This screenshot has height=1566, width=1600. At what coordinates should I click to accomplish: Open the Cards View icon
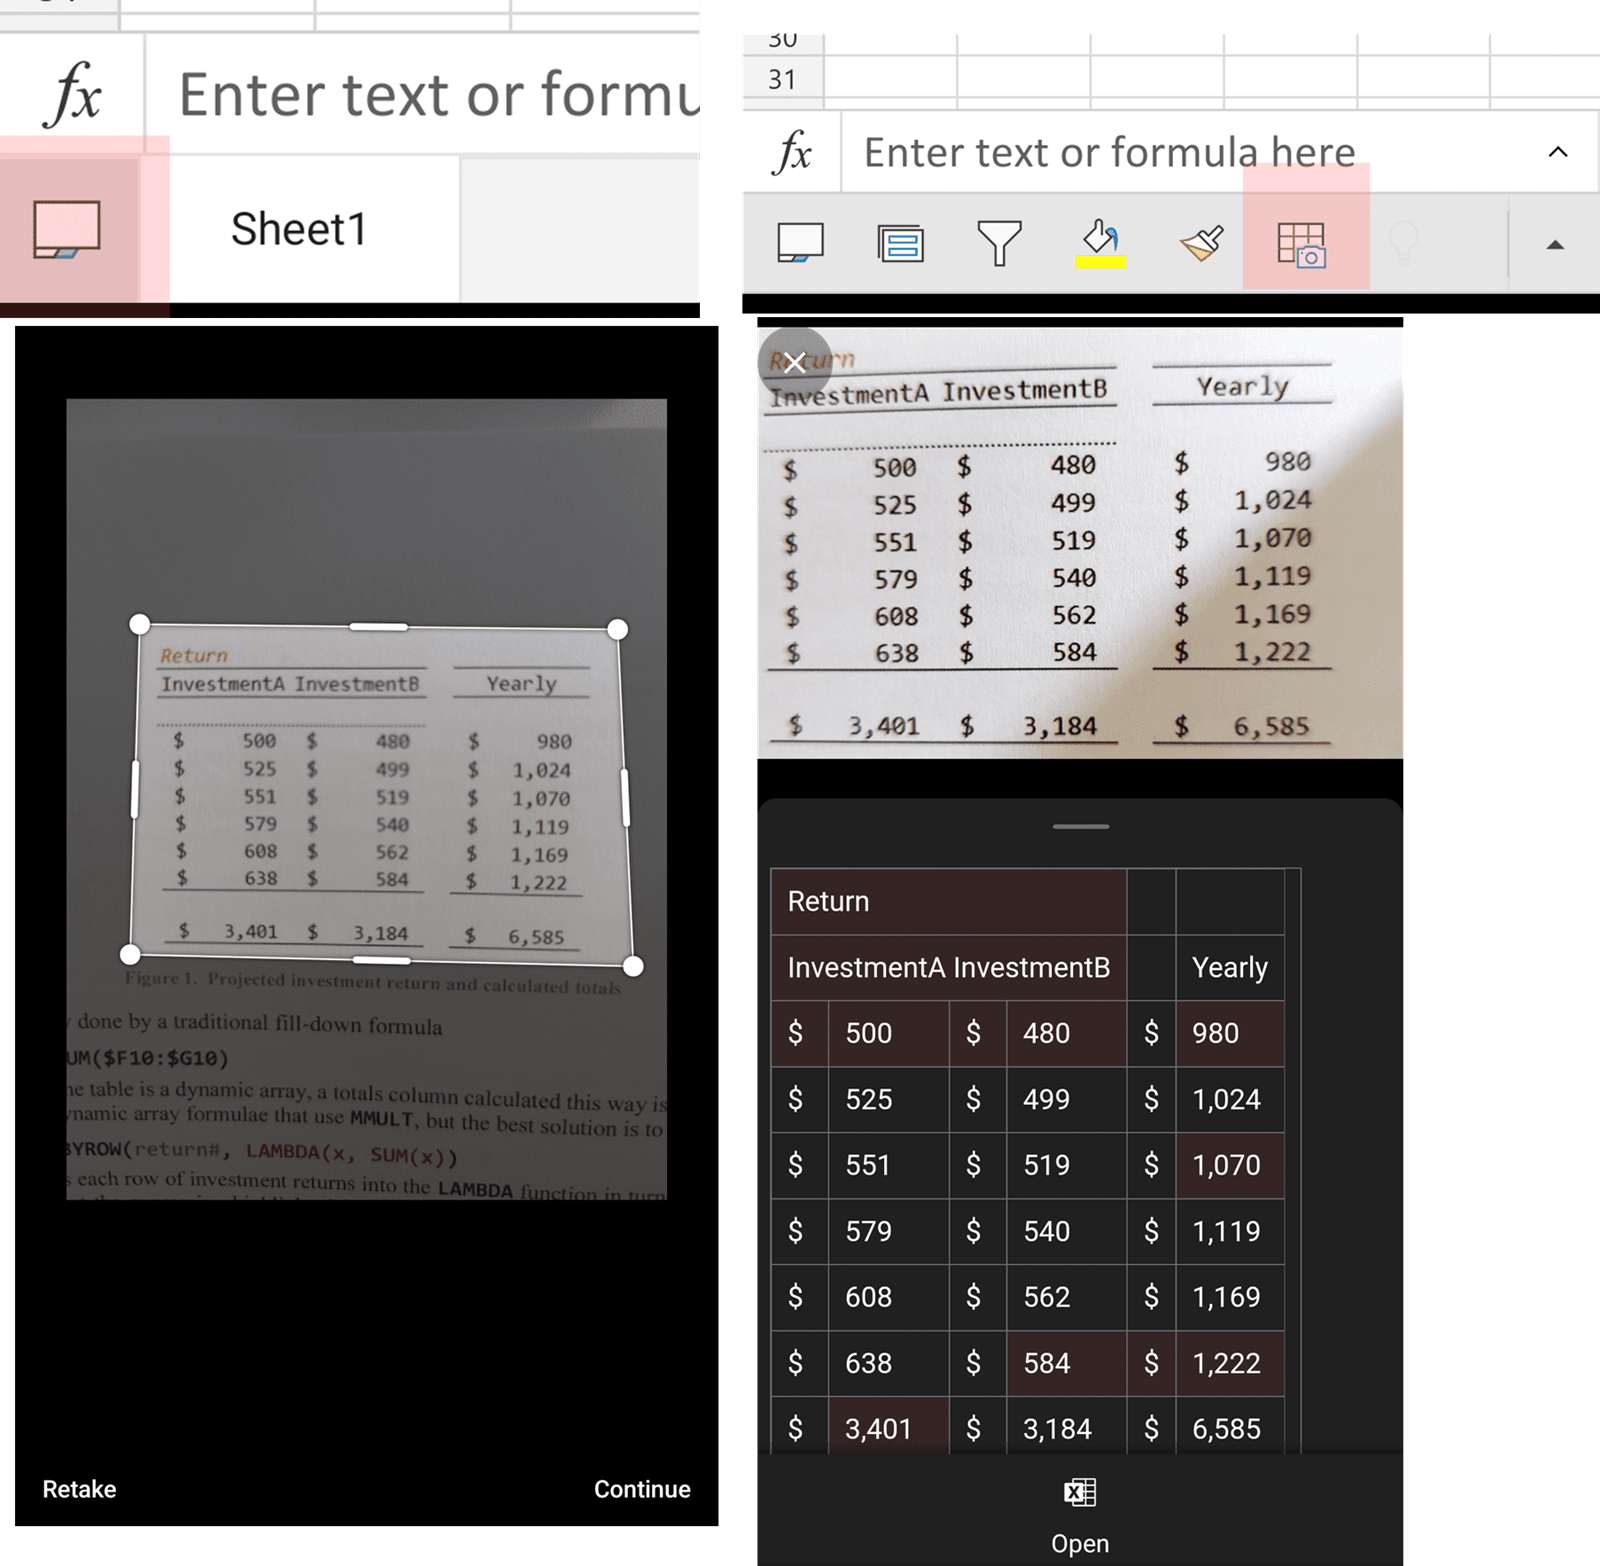(x=900, y=243)
